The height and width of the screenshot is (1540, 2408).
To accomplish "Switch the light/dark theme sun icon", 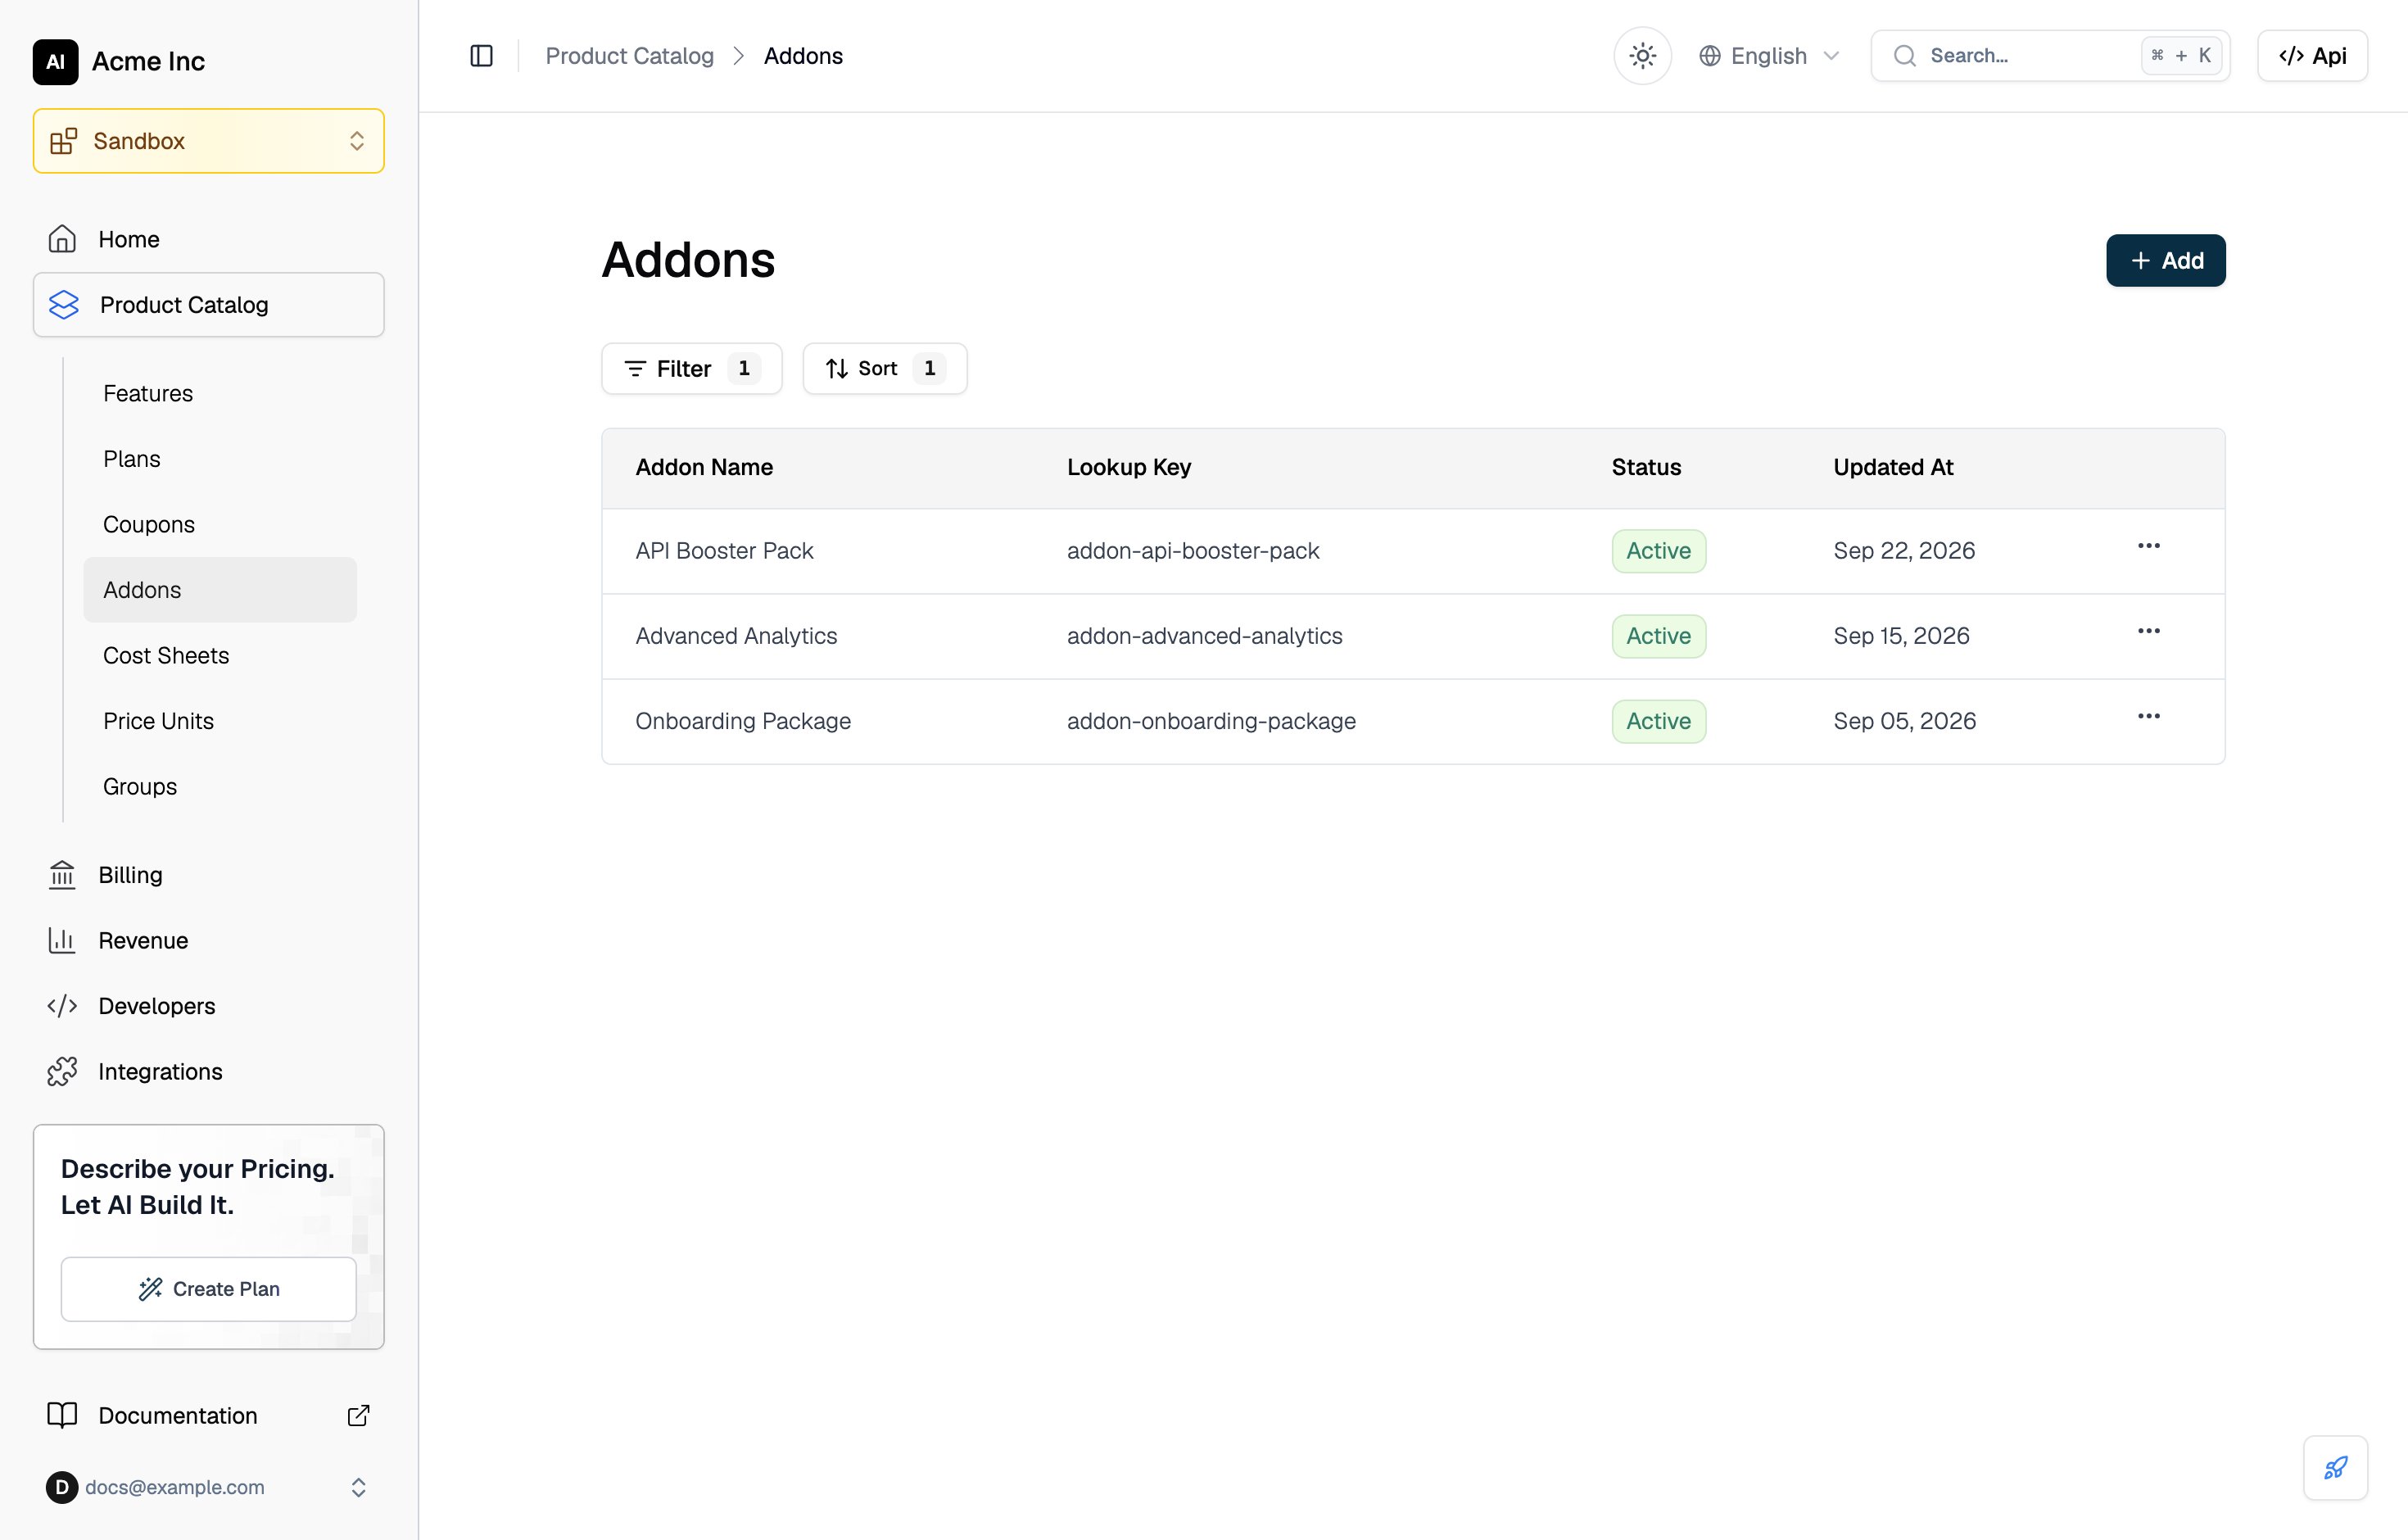I will click(1642, 56).
